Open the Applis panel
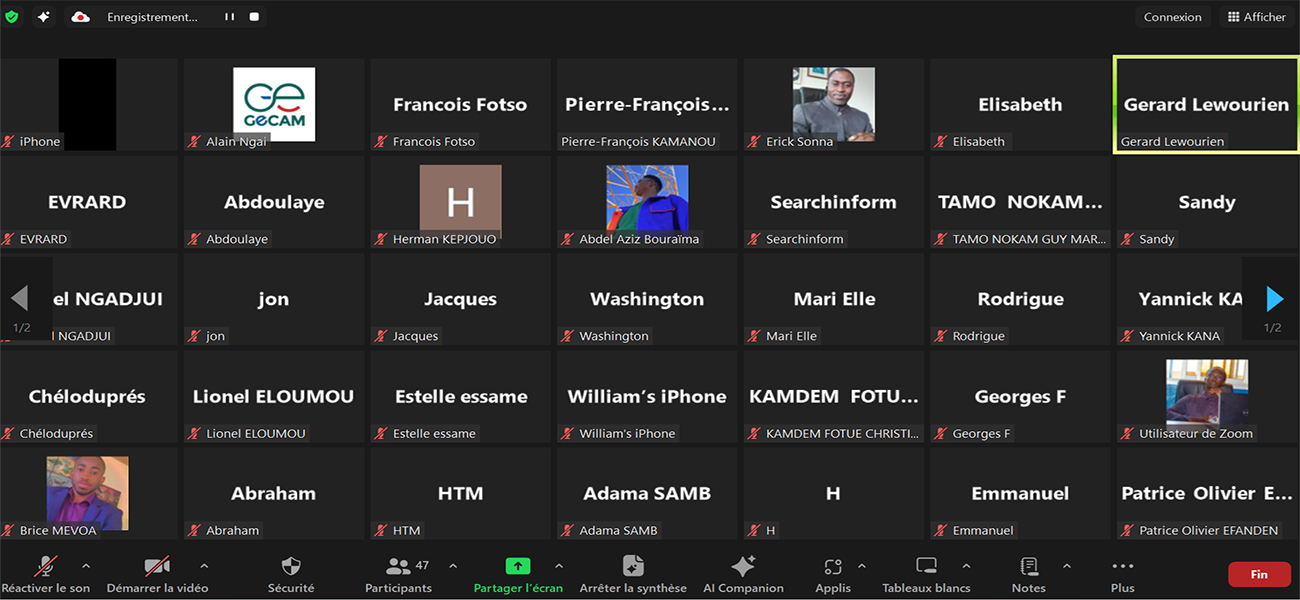1300x600 pixels. [x=832, y=573]
